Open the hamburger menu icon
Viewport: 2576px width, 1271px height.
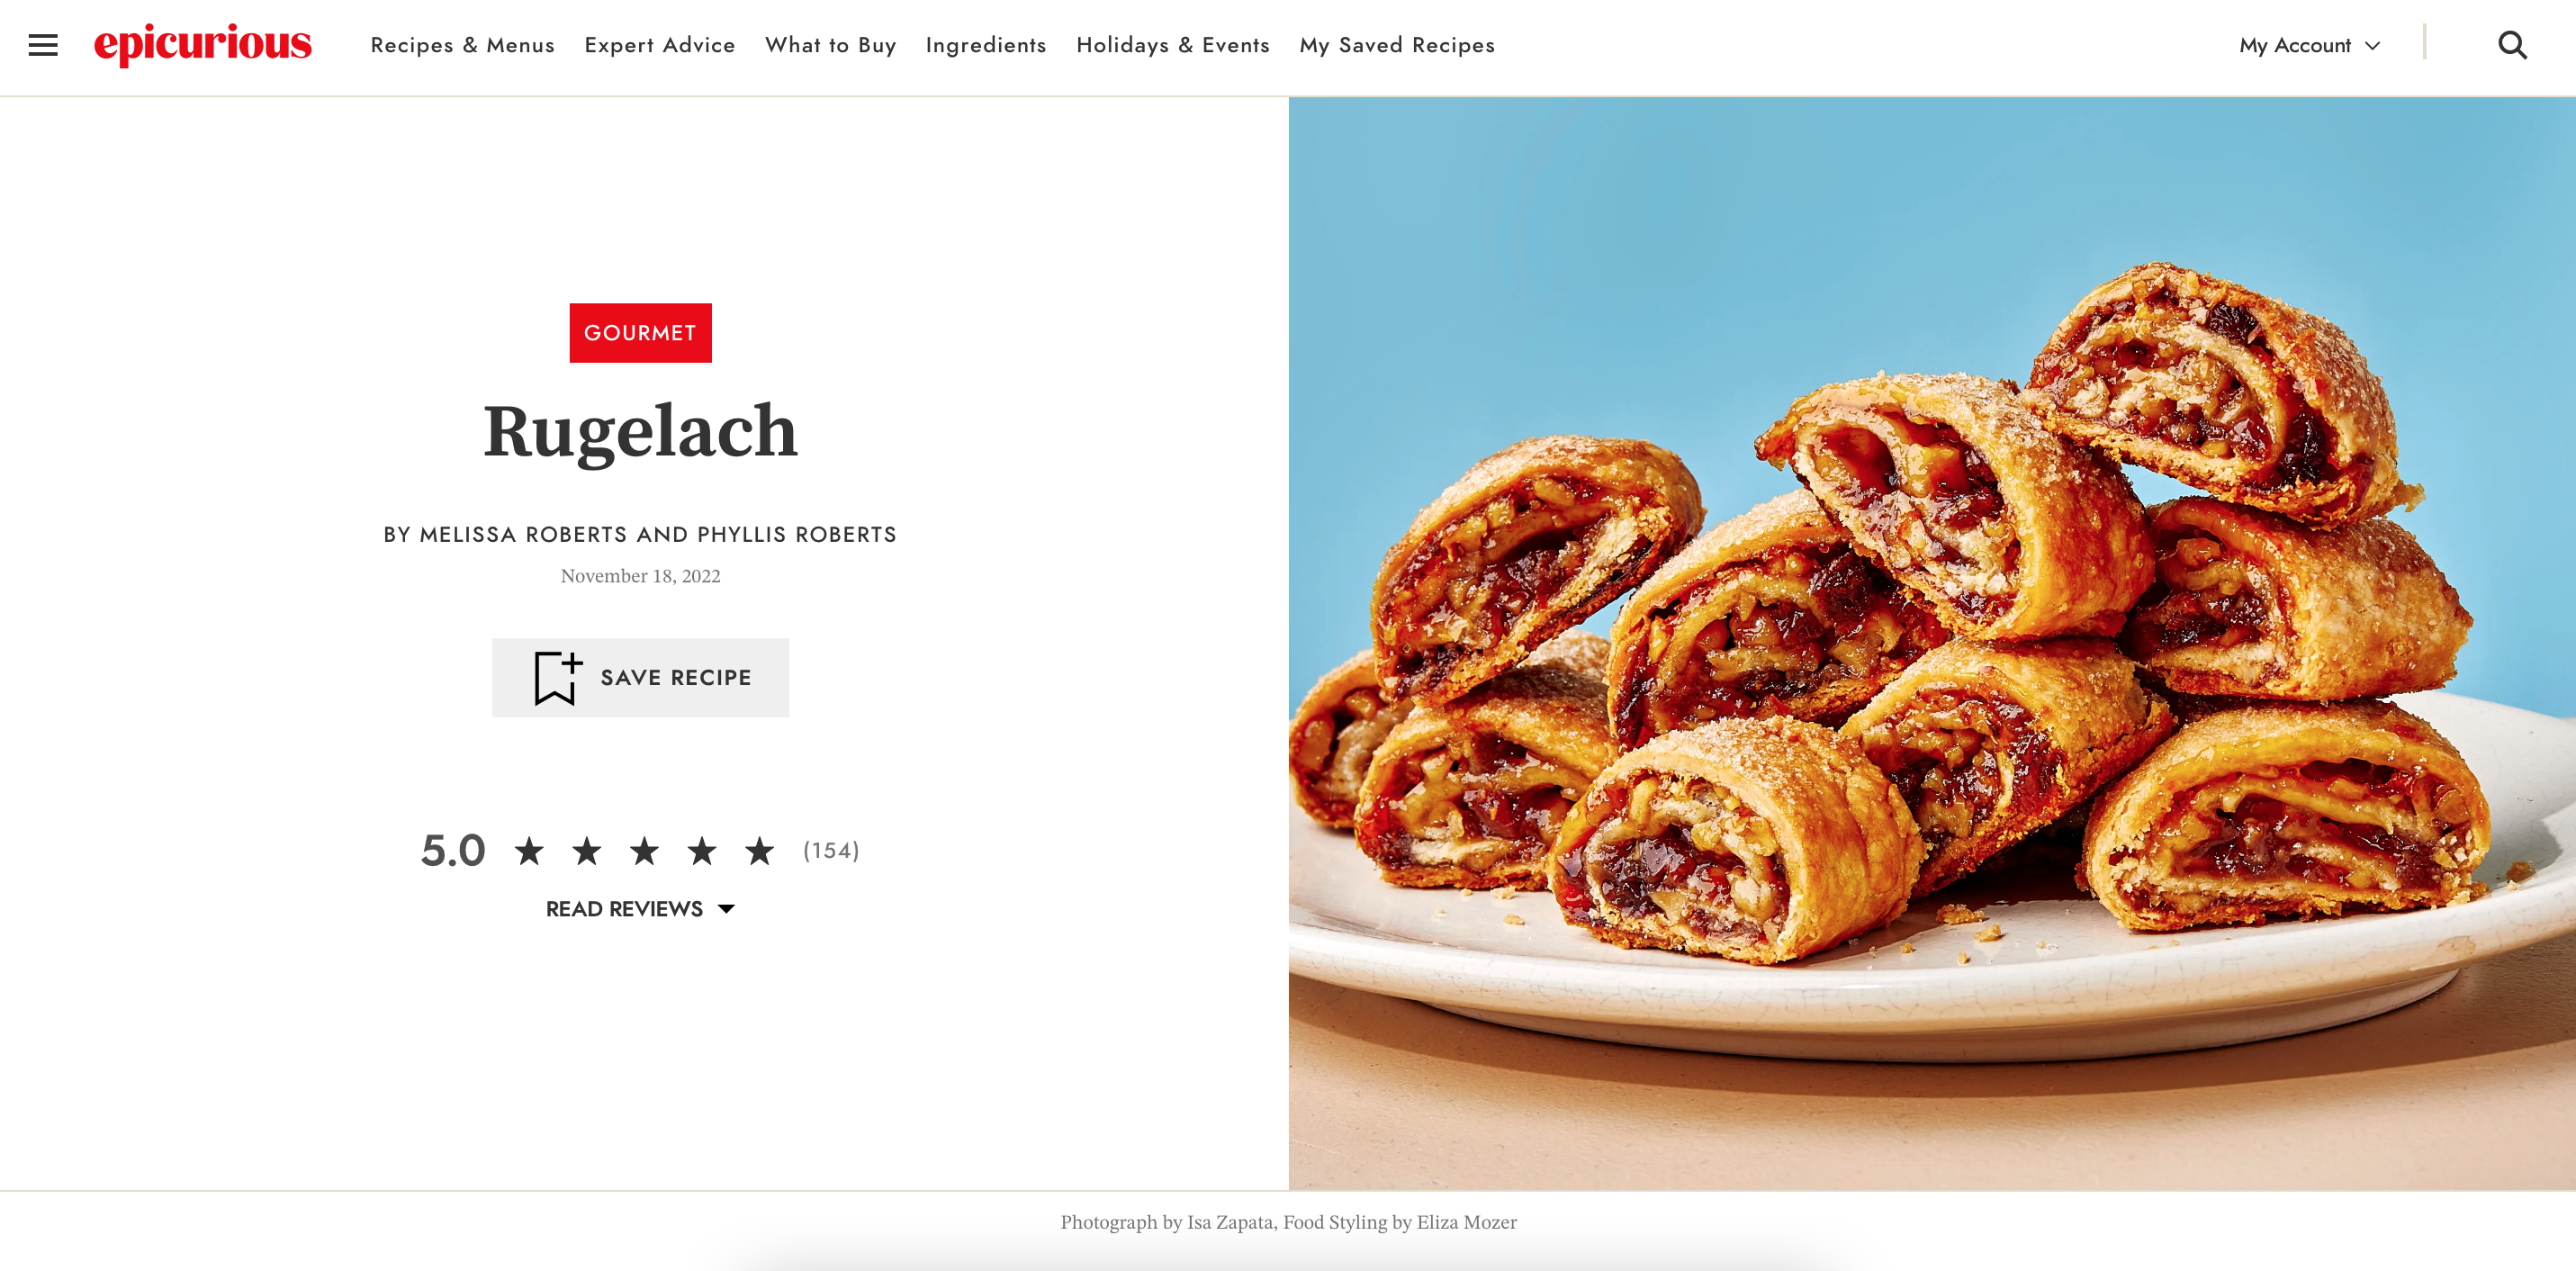tap(43, 45)
